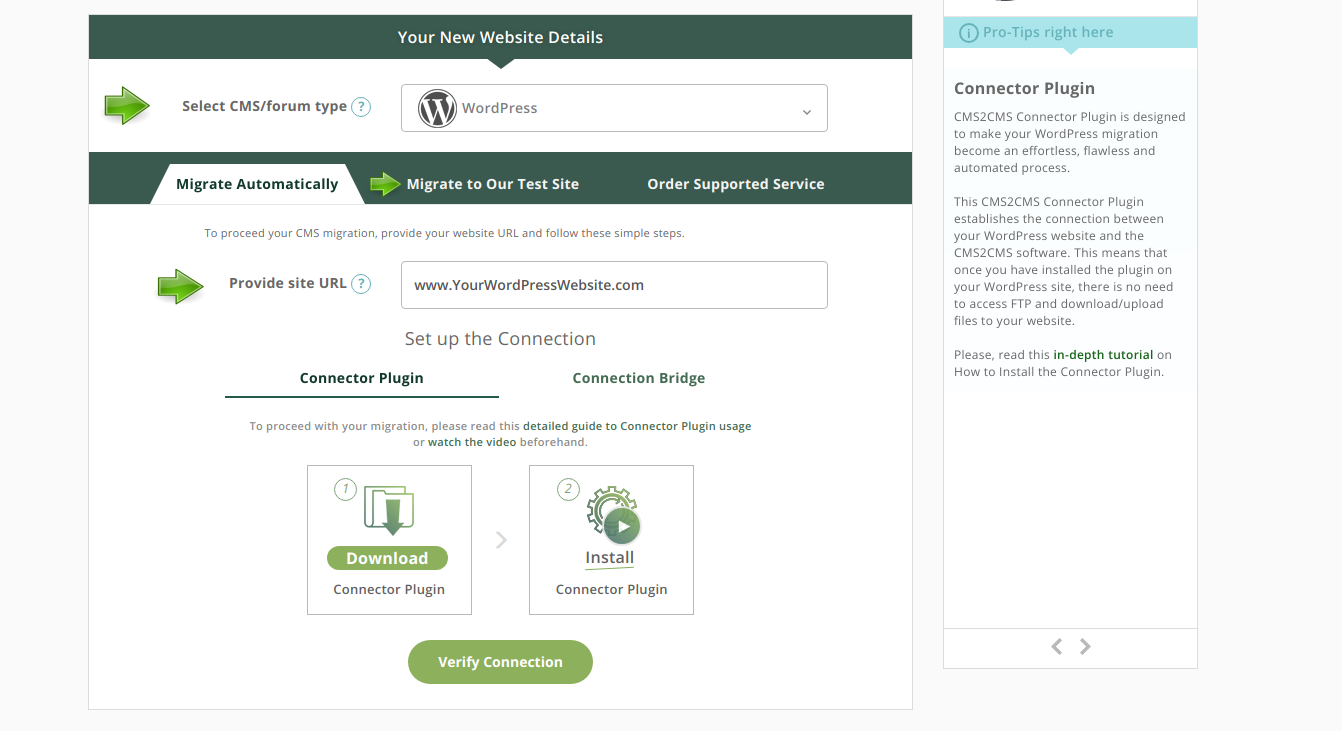This screenshot has width=1342, height=731.
Task: Click 'Connector Plugin' label under Download
Action: (389, 590)
